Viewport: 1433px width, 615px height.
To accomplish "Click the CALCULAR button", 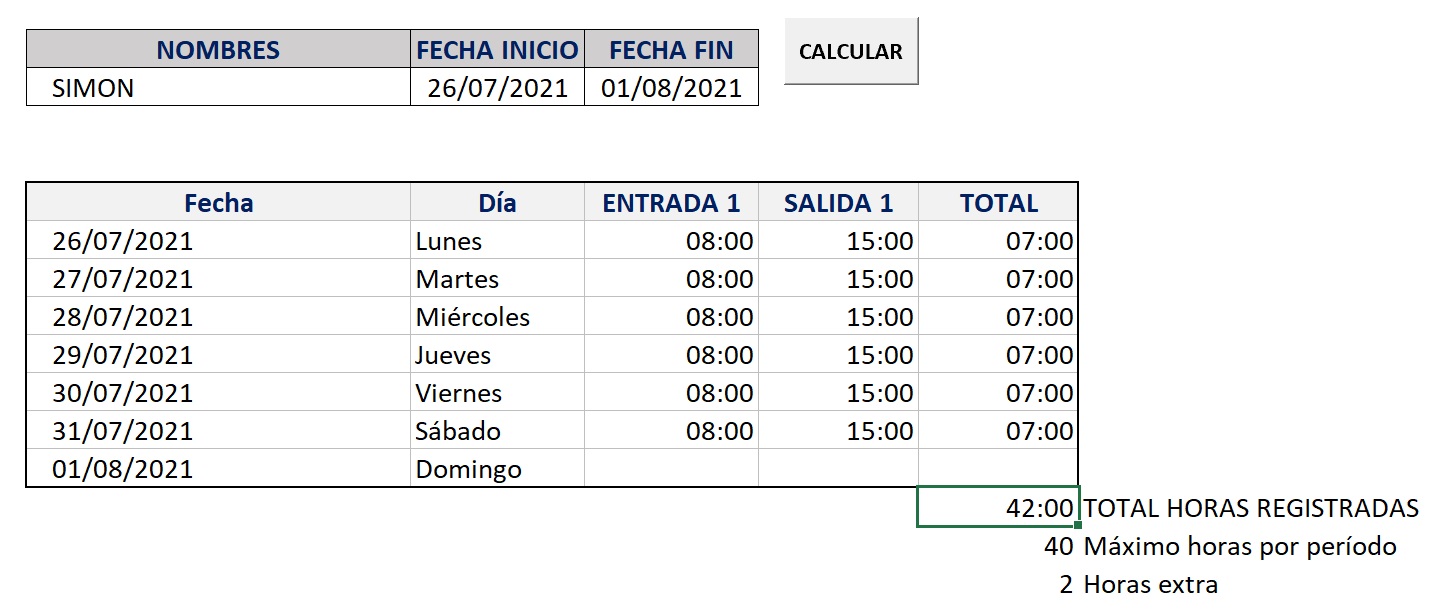I will (850, 52).
